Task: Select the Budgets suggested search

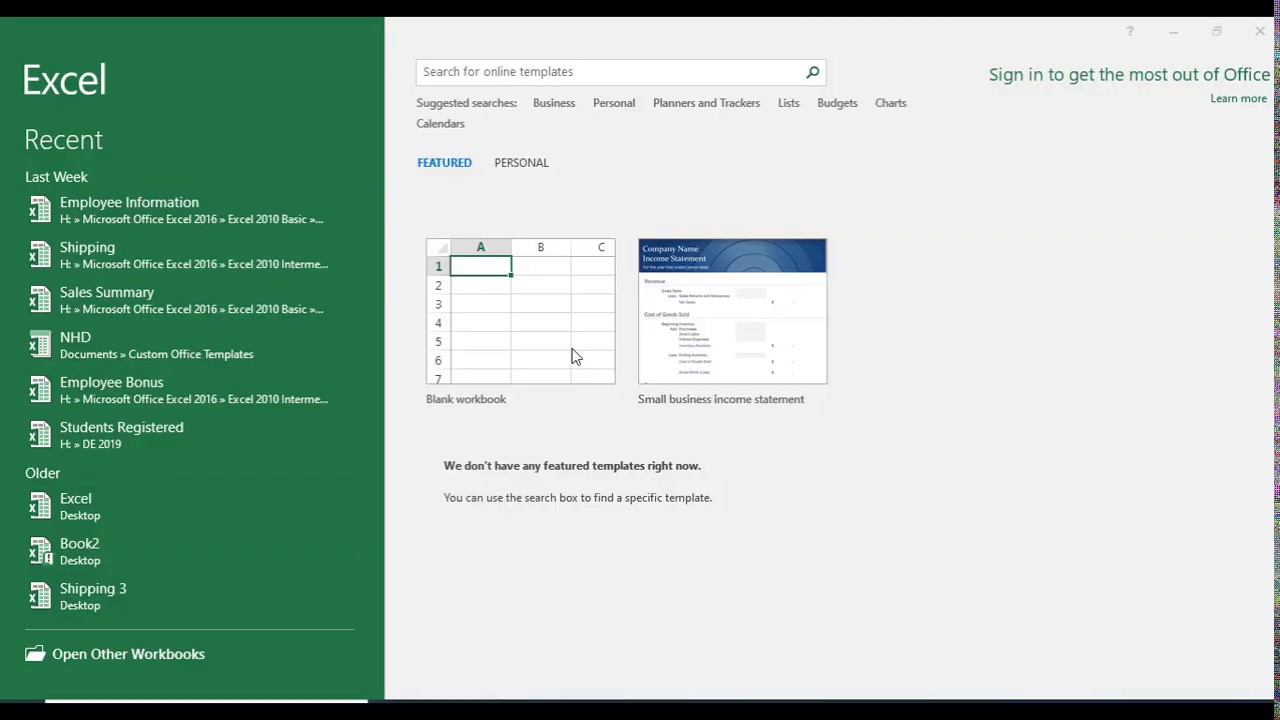Action: pos(837,103)
